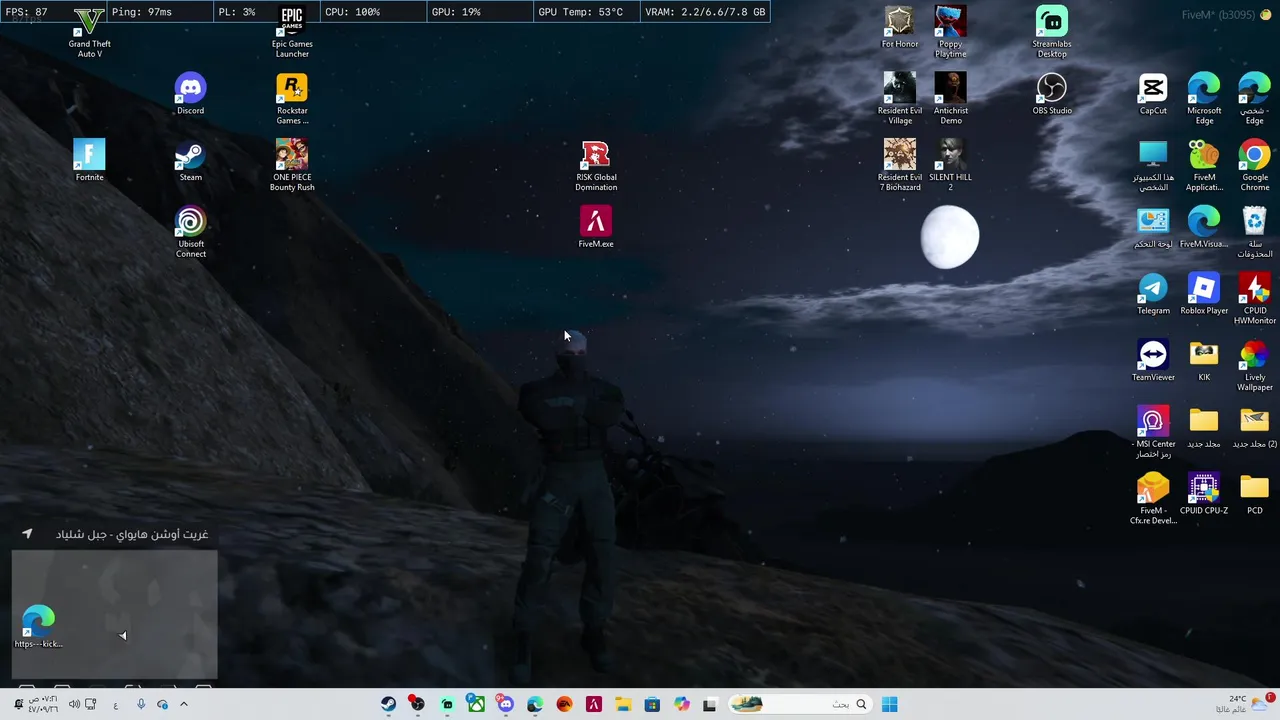Open the For Honor desktop shortcut
The height and width of the screenshot is (720, 1280).
click(x=900, y=27)
